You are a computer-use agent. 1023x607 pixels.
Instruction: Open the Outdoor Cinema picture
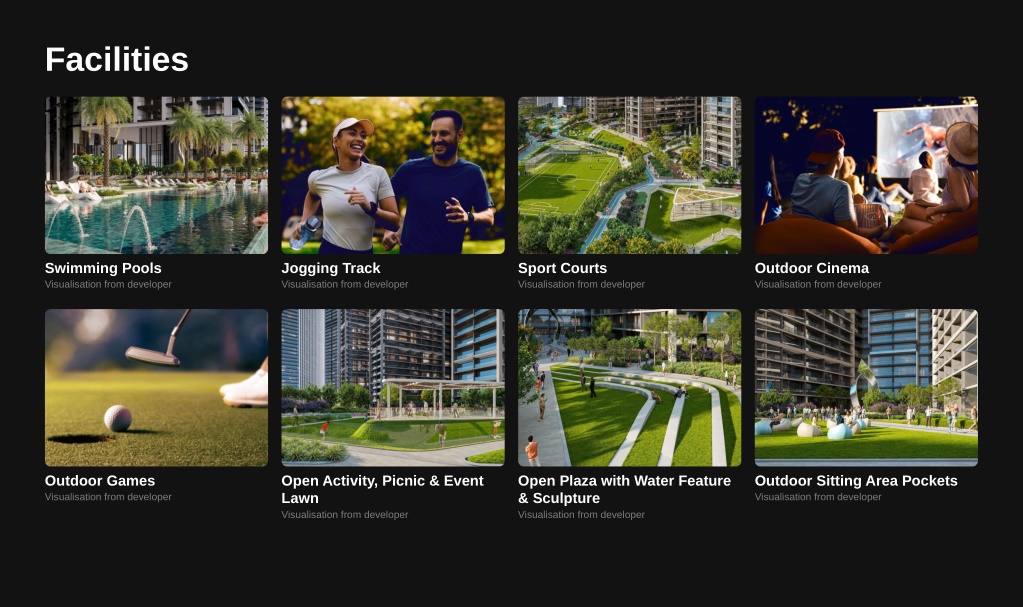[x=866, y=176]
